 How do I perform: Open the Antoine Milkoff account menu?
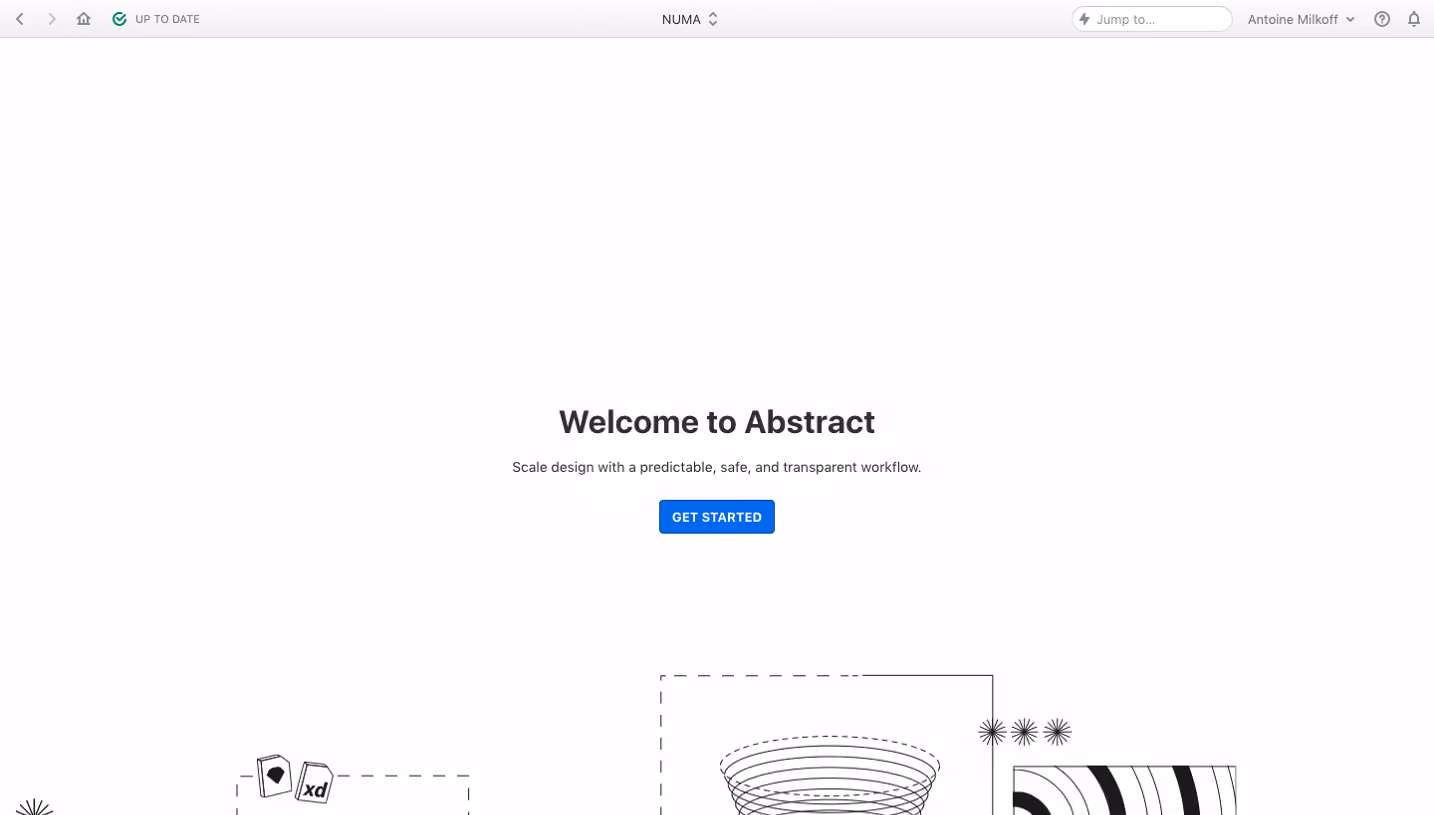[1301, 19]
